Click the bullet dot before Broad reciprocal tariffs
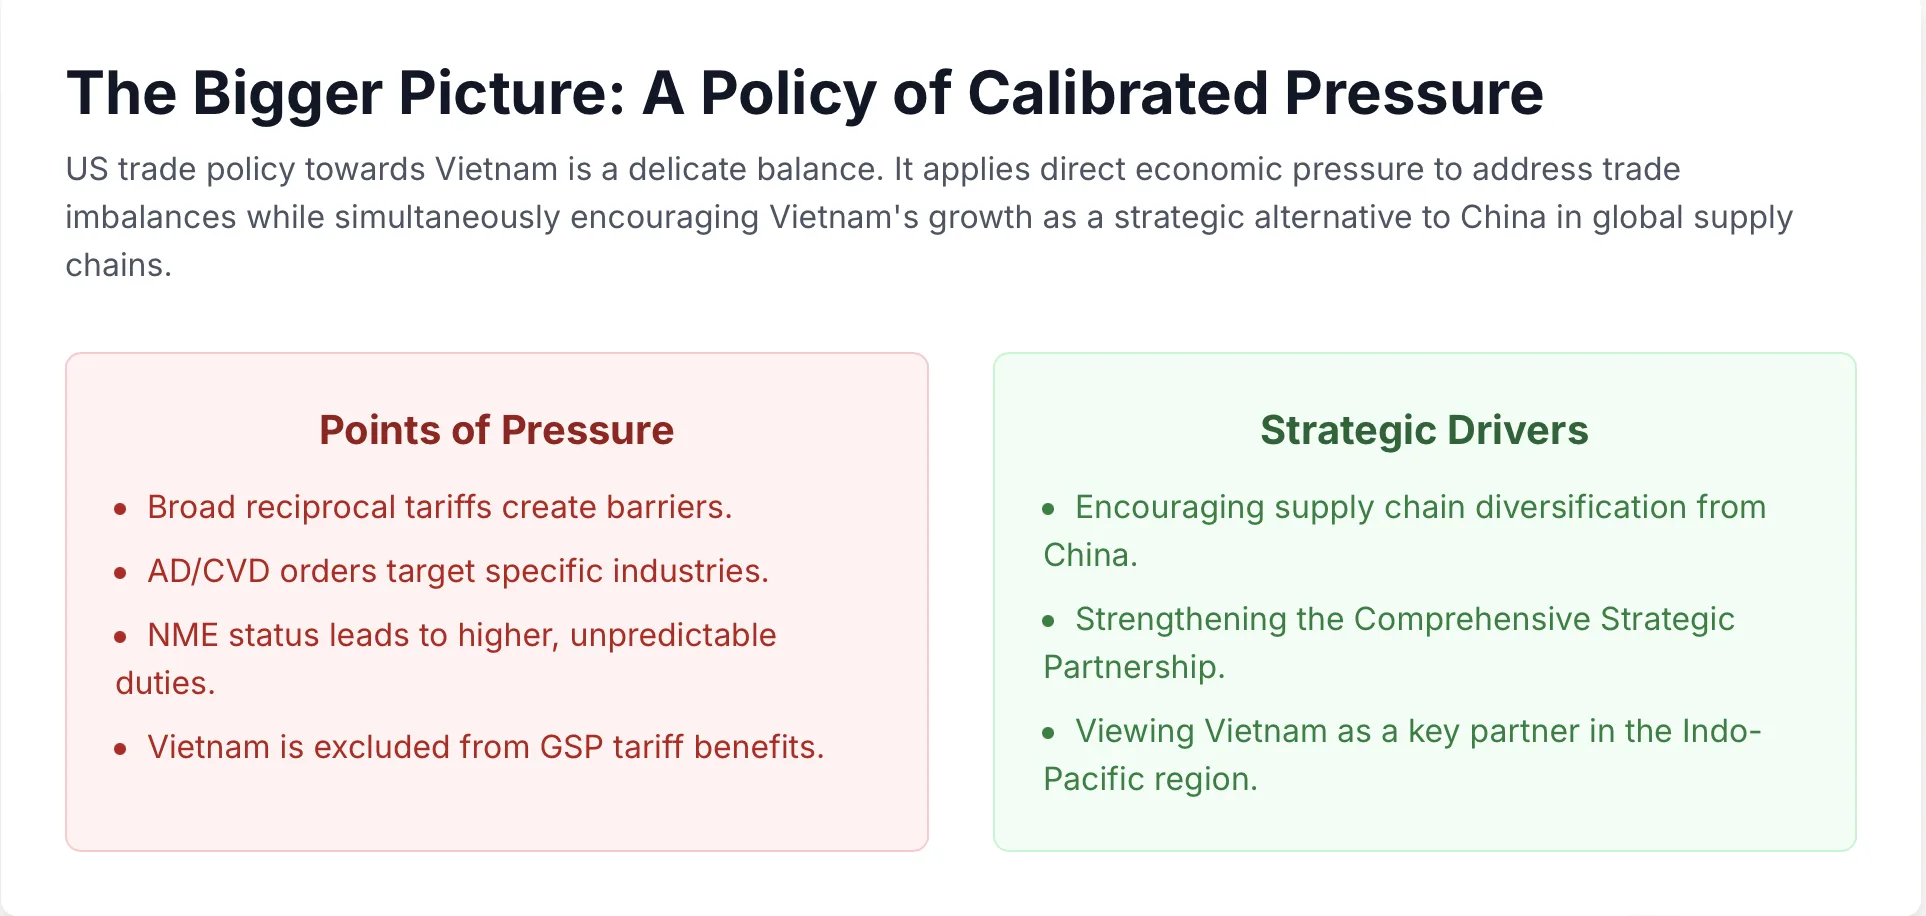 point(120,509)
